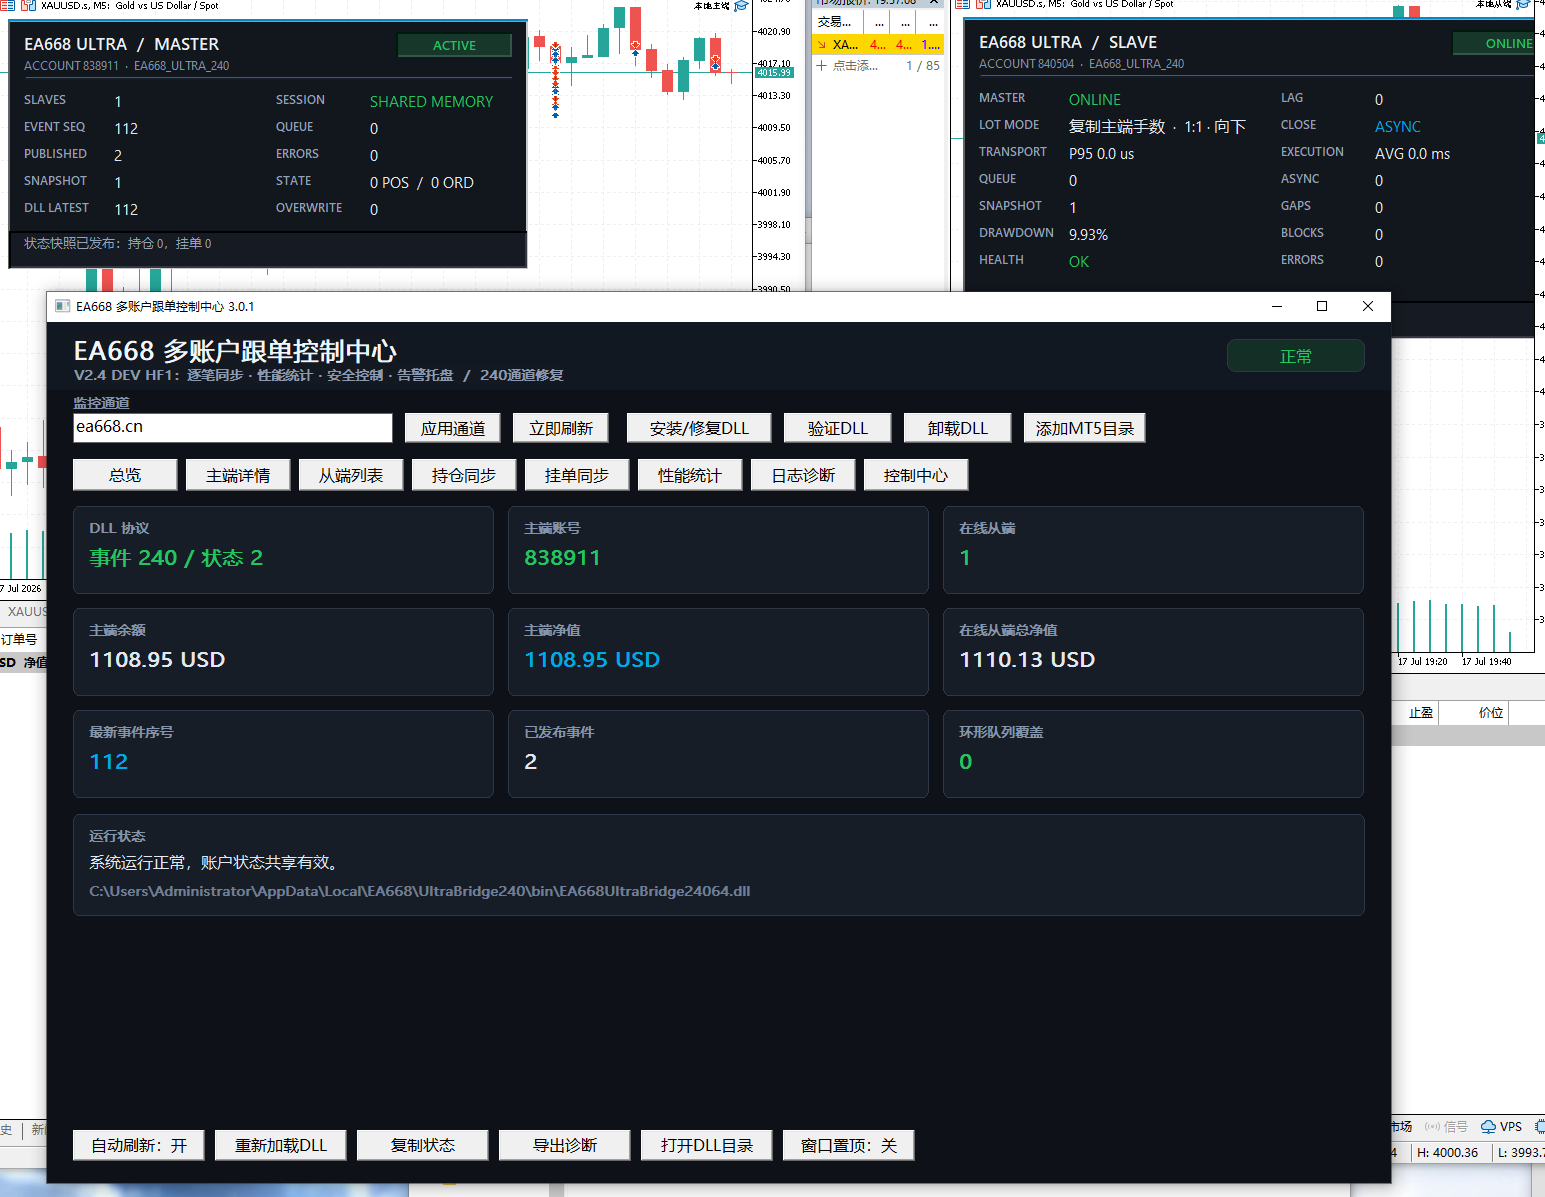The image size is (1545, 1197).
Task: Toggle auto refresh 自动刷新 button
Action: [x=139, y=1145]
